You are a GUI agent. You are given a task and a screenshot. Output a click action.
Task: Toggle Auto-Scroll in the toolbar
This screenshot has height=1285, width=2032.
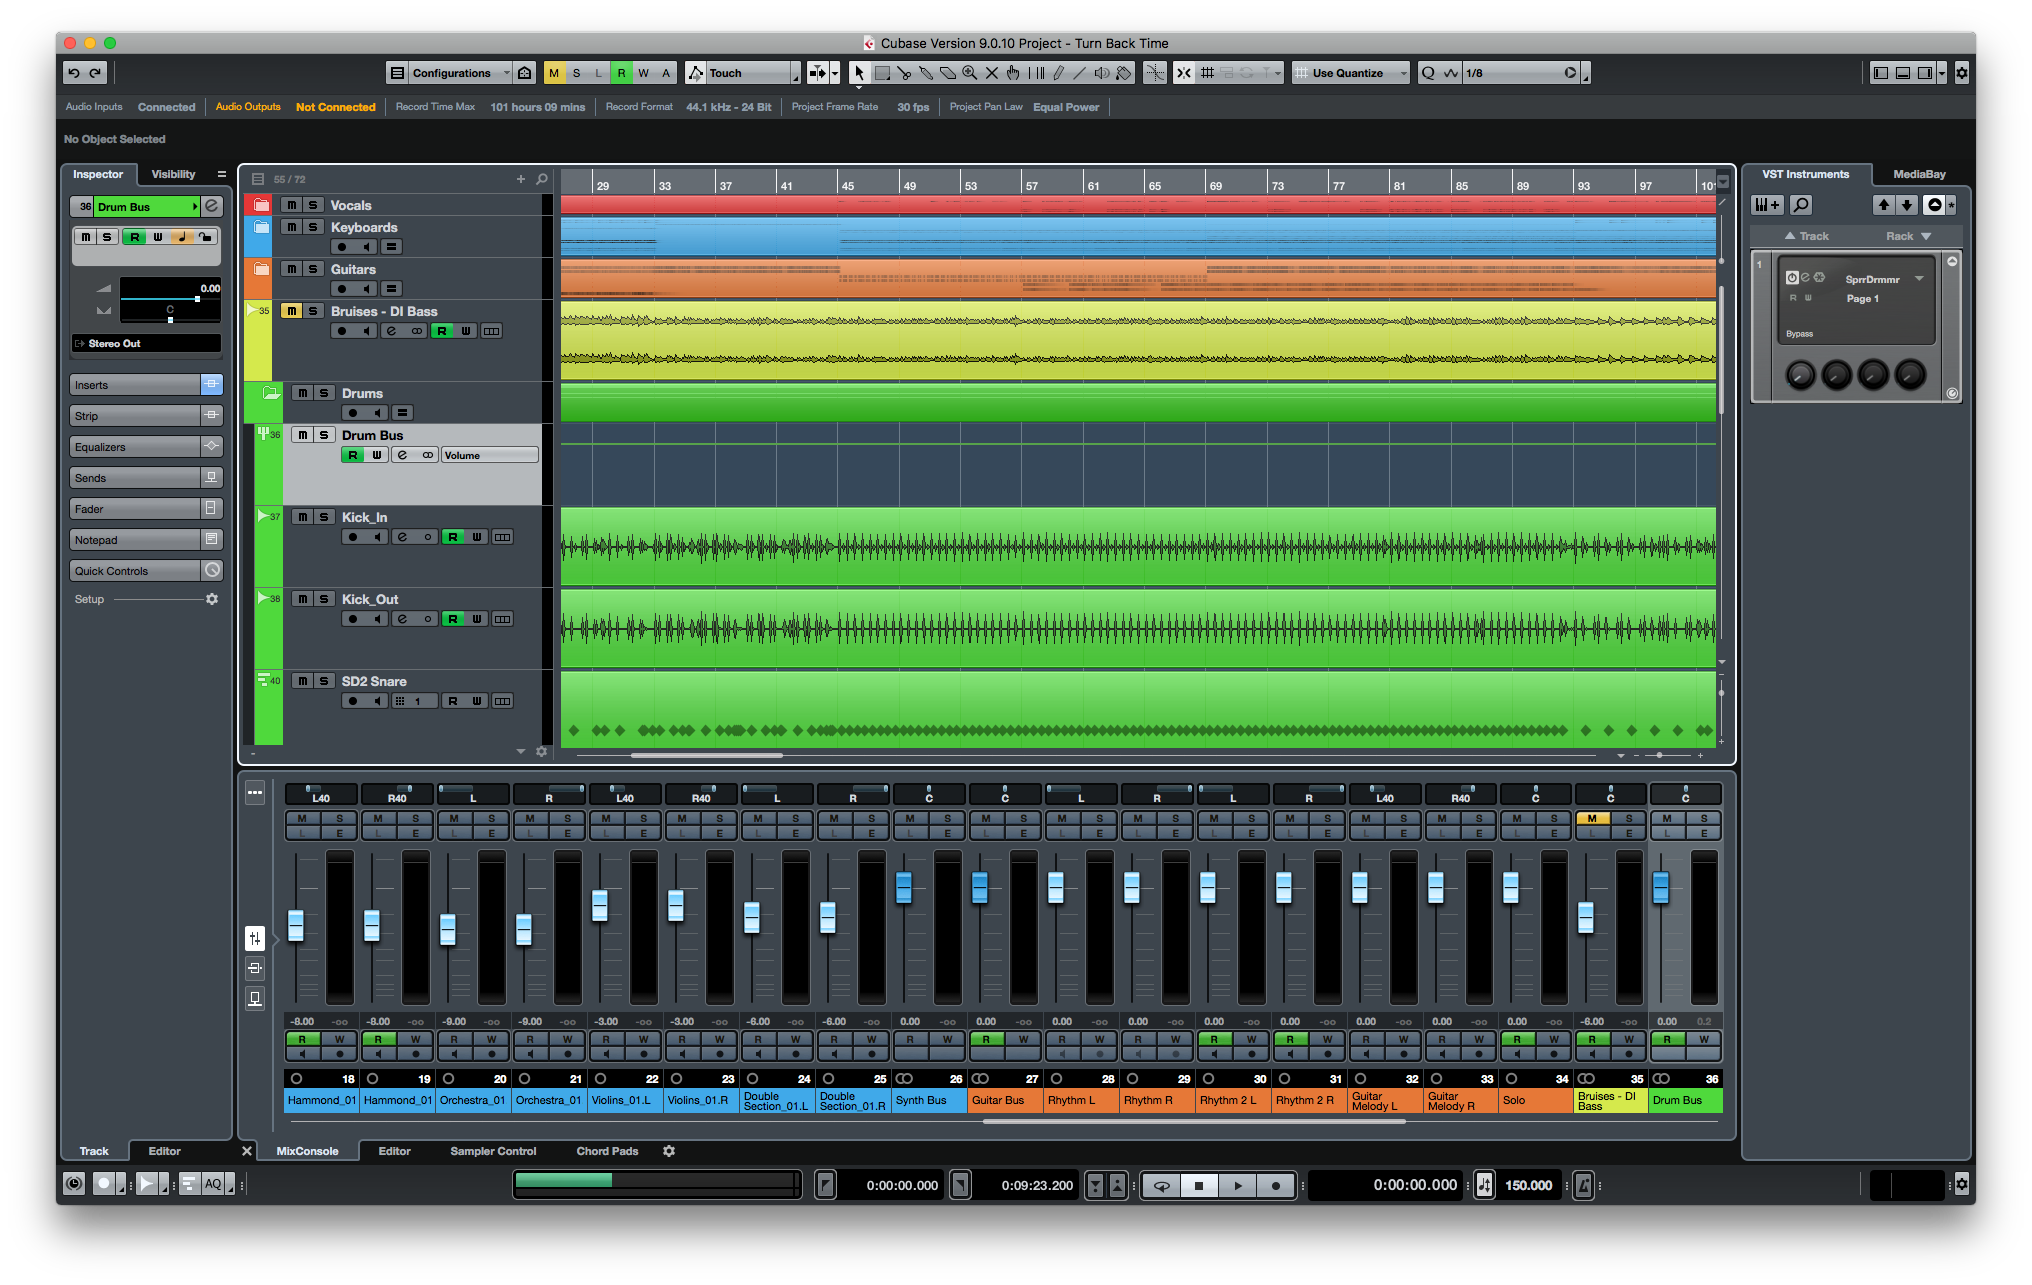(x=817, y=72)
